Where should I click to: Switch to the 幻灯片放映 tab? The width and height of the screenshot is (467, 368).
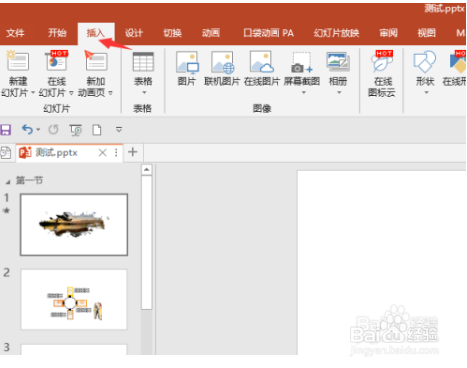pos(336,33)
